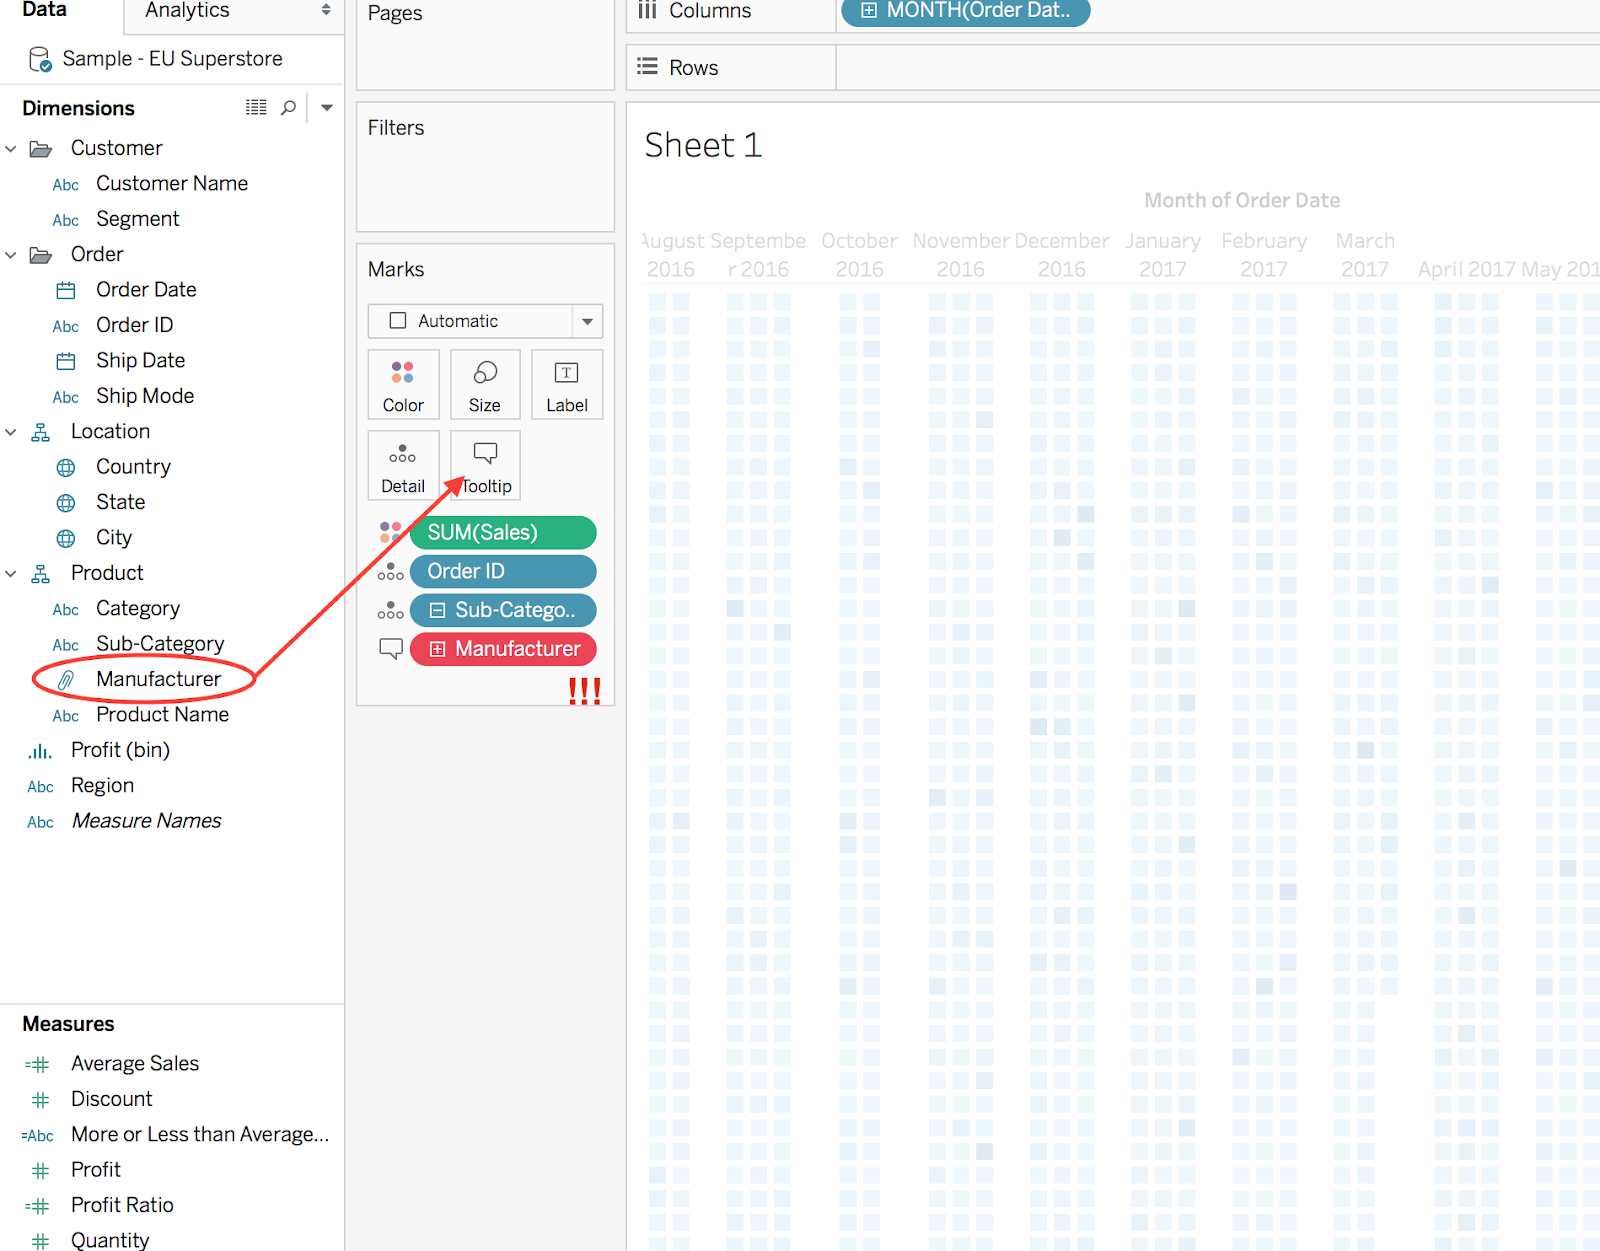This screenshot has height=1251, width=1600.
Task: Select the Sub-Category dimension
Action: pyautogui.click(x=160, y=644)
